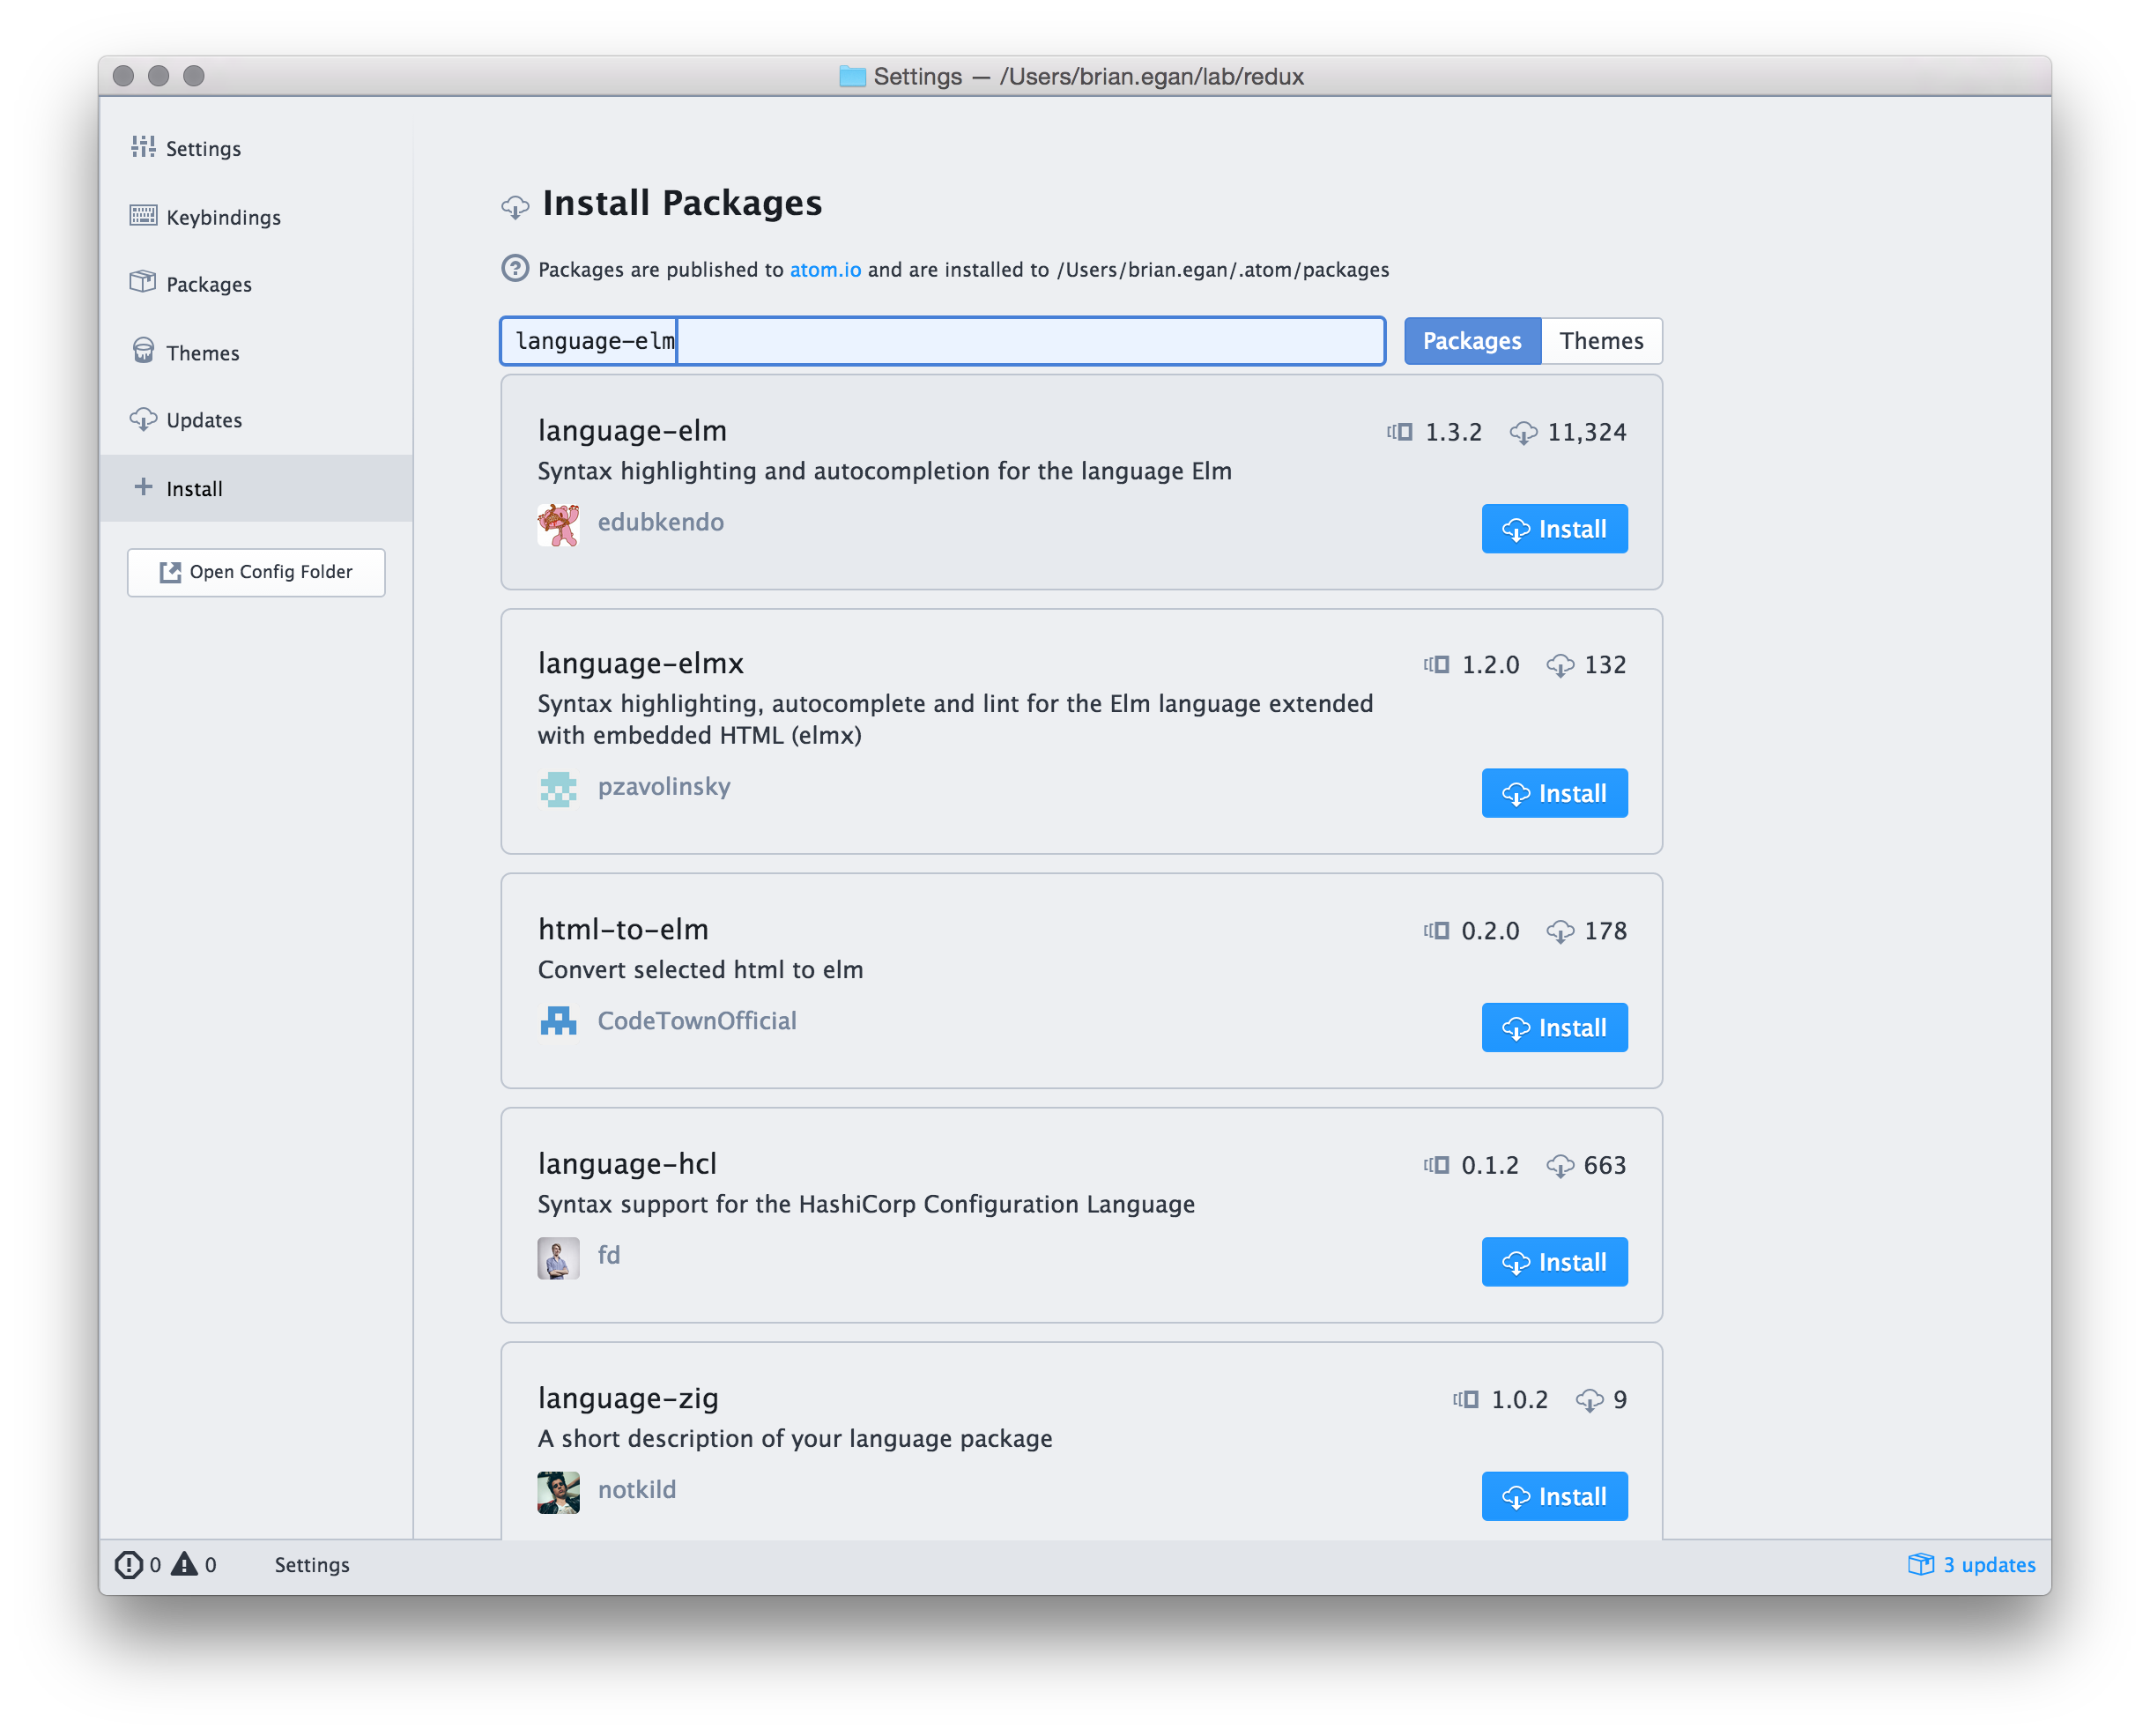Screen dimensions: 2150x1736
Task: Open the Updates sidebar section
Action: (x=204, y=420)
